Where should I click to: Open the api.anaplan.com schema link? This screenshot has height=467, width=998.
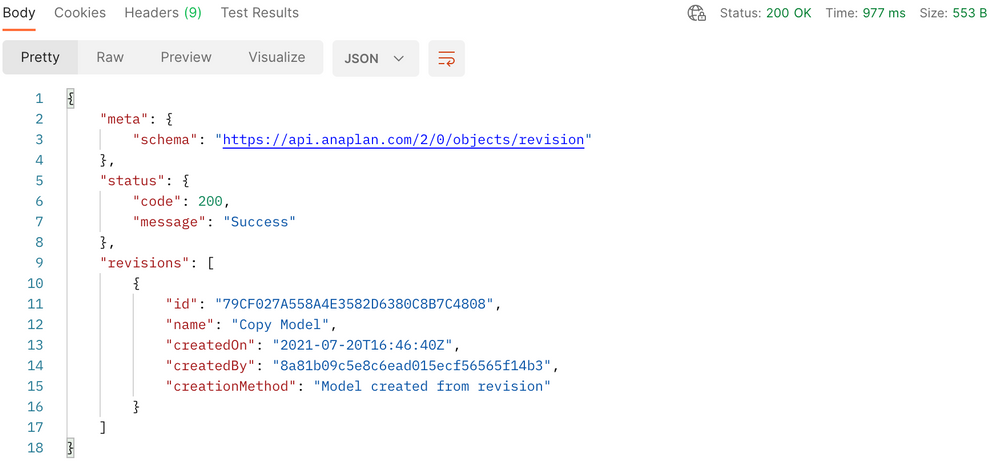point(404,139)
